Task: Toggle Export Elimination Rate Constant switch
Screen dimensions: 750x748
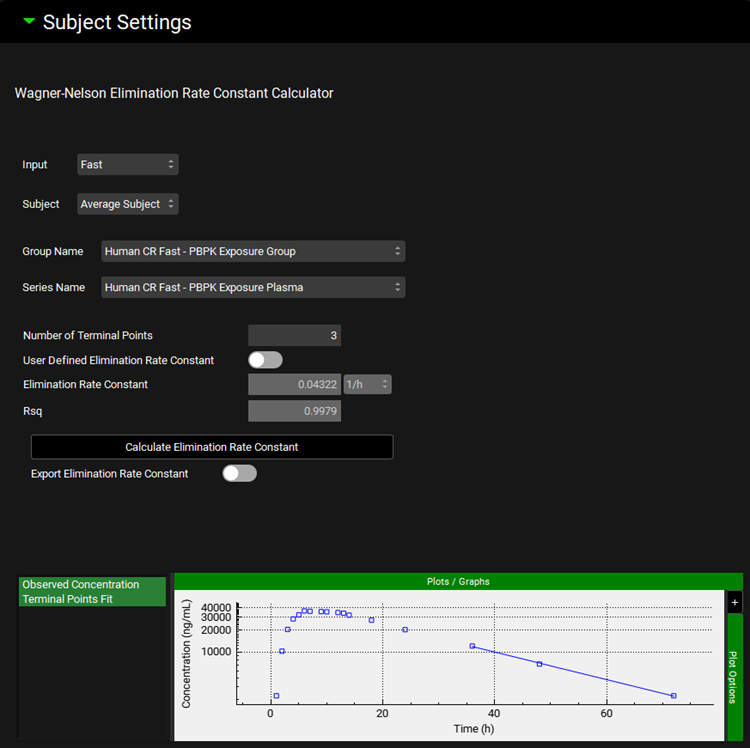Action: pyautogui.click(x=239, y=473)
